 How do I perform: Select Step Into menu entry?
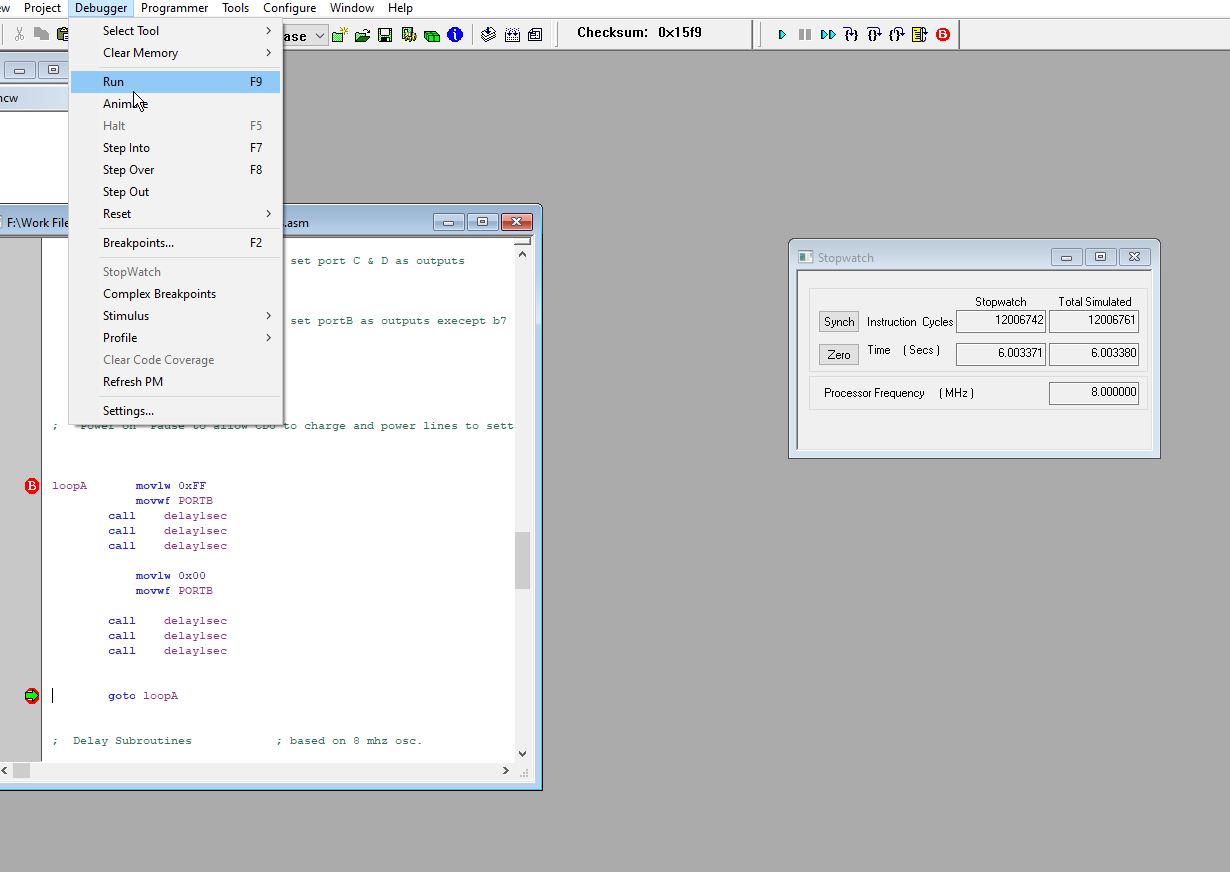pyautogui.click(x=176, y=148)
